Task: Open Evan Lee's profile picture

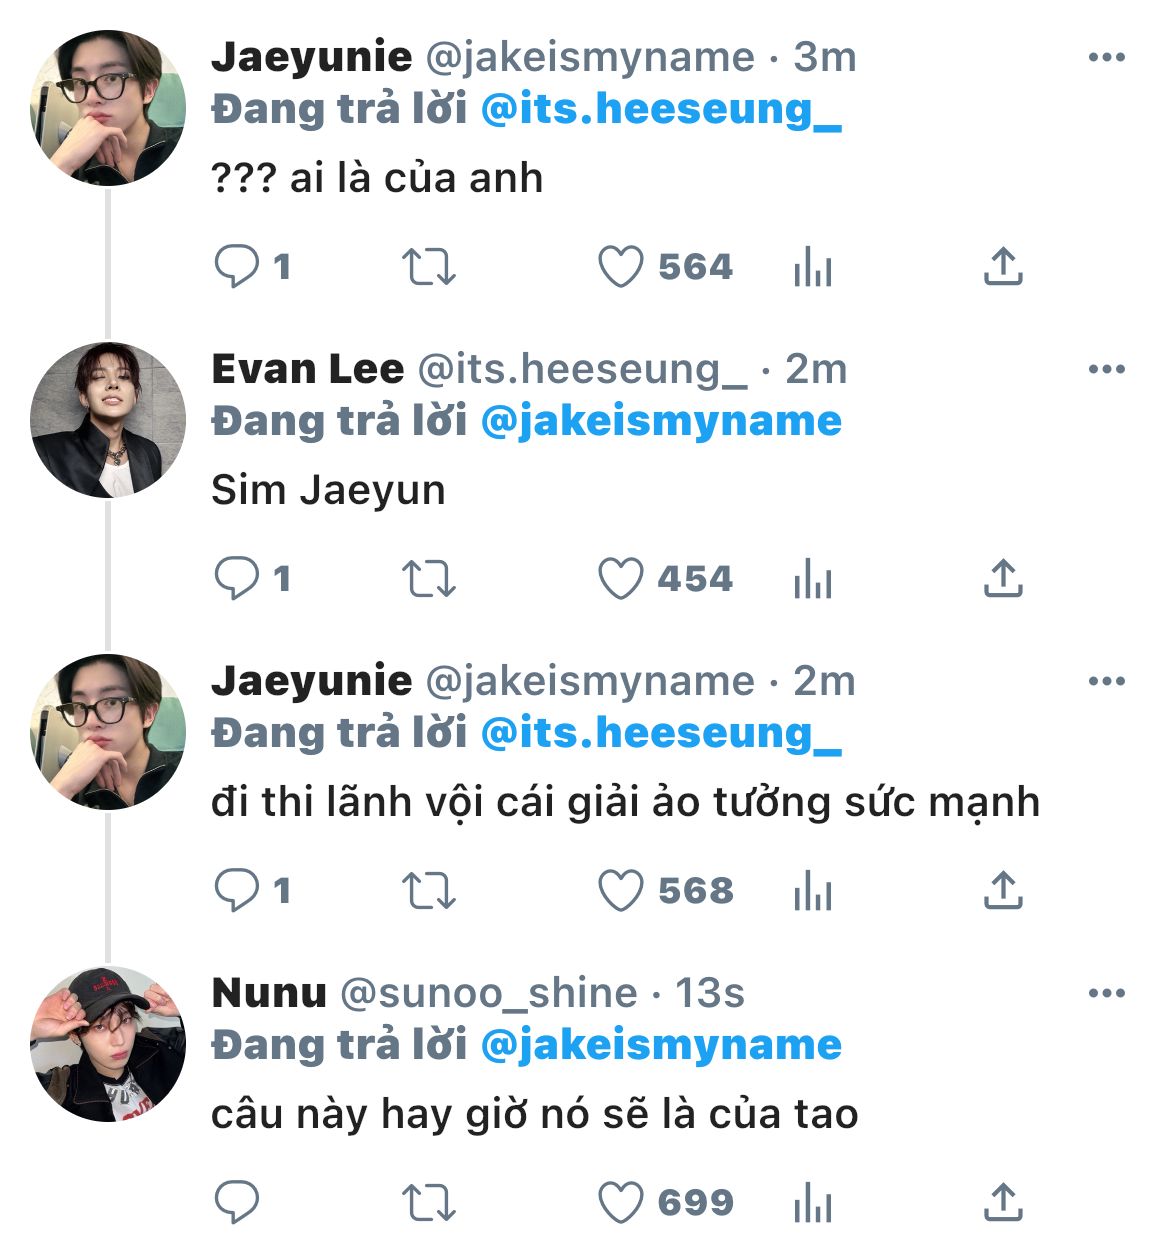Action: [108, 420]
